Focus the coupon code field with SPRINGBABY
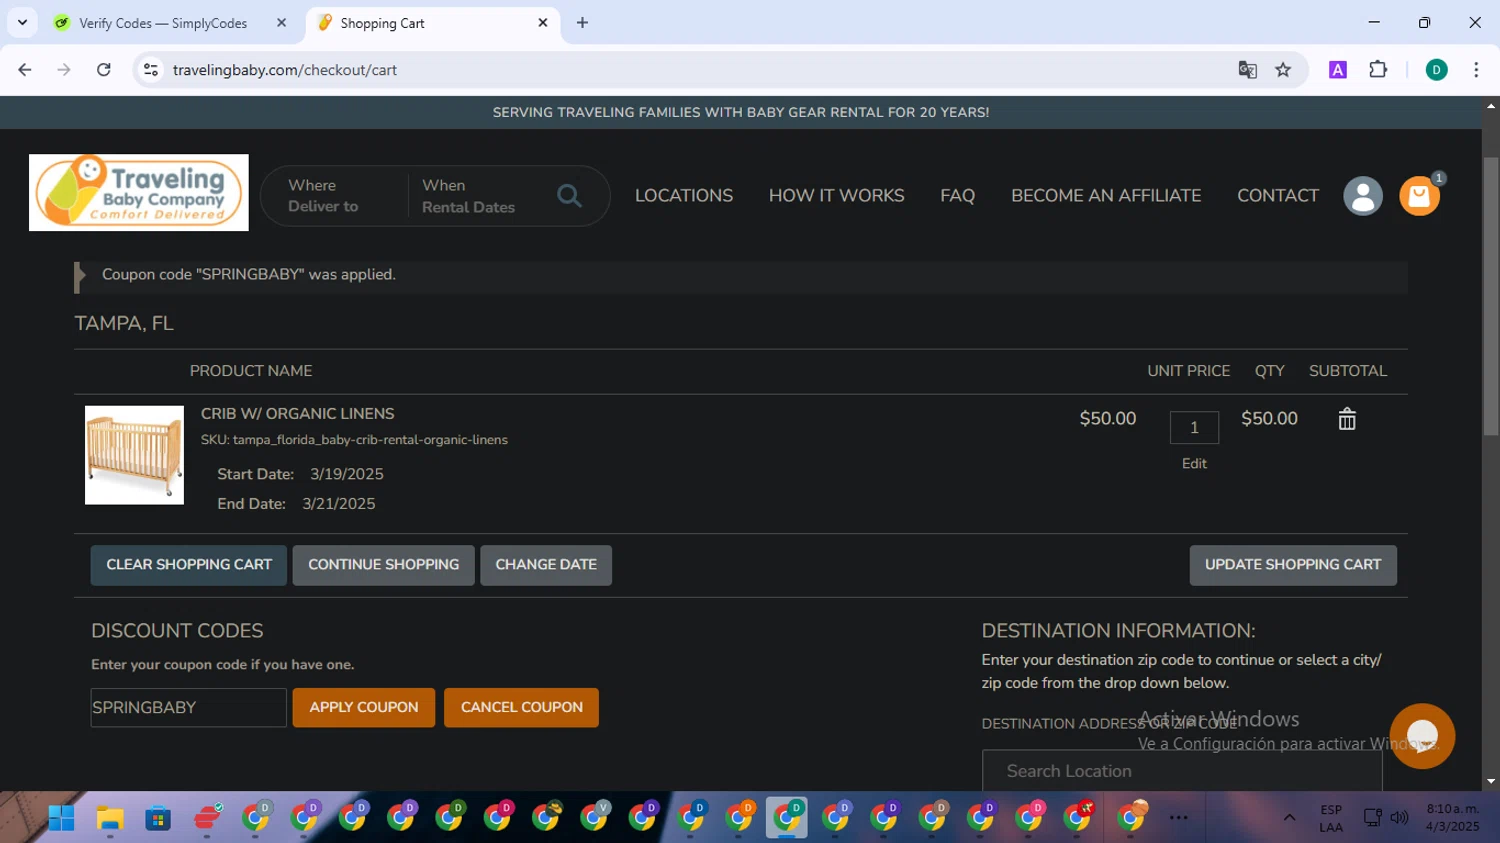 click(189, 708)
